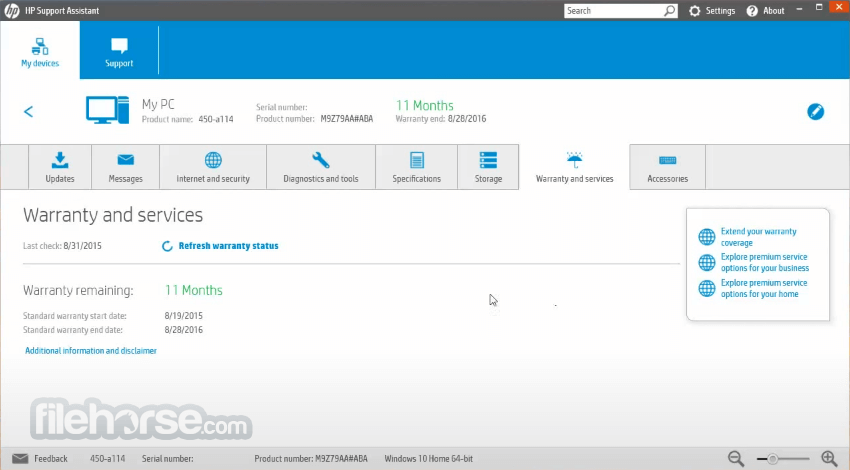This screenshot has height=470, width=850.
Task: Click the zoom slider handle
Action: pos(772,459)
